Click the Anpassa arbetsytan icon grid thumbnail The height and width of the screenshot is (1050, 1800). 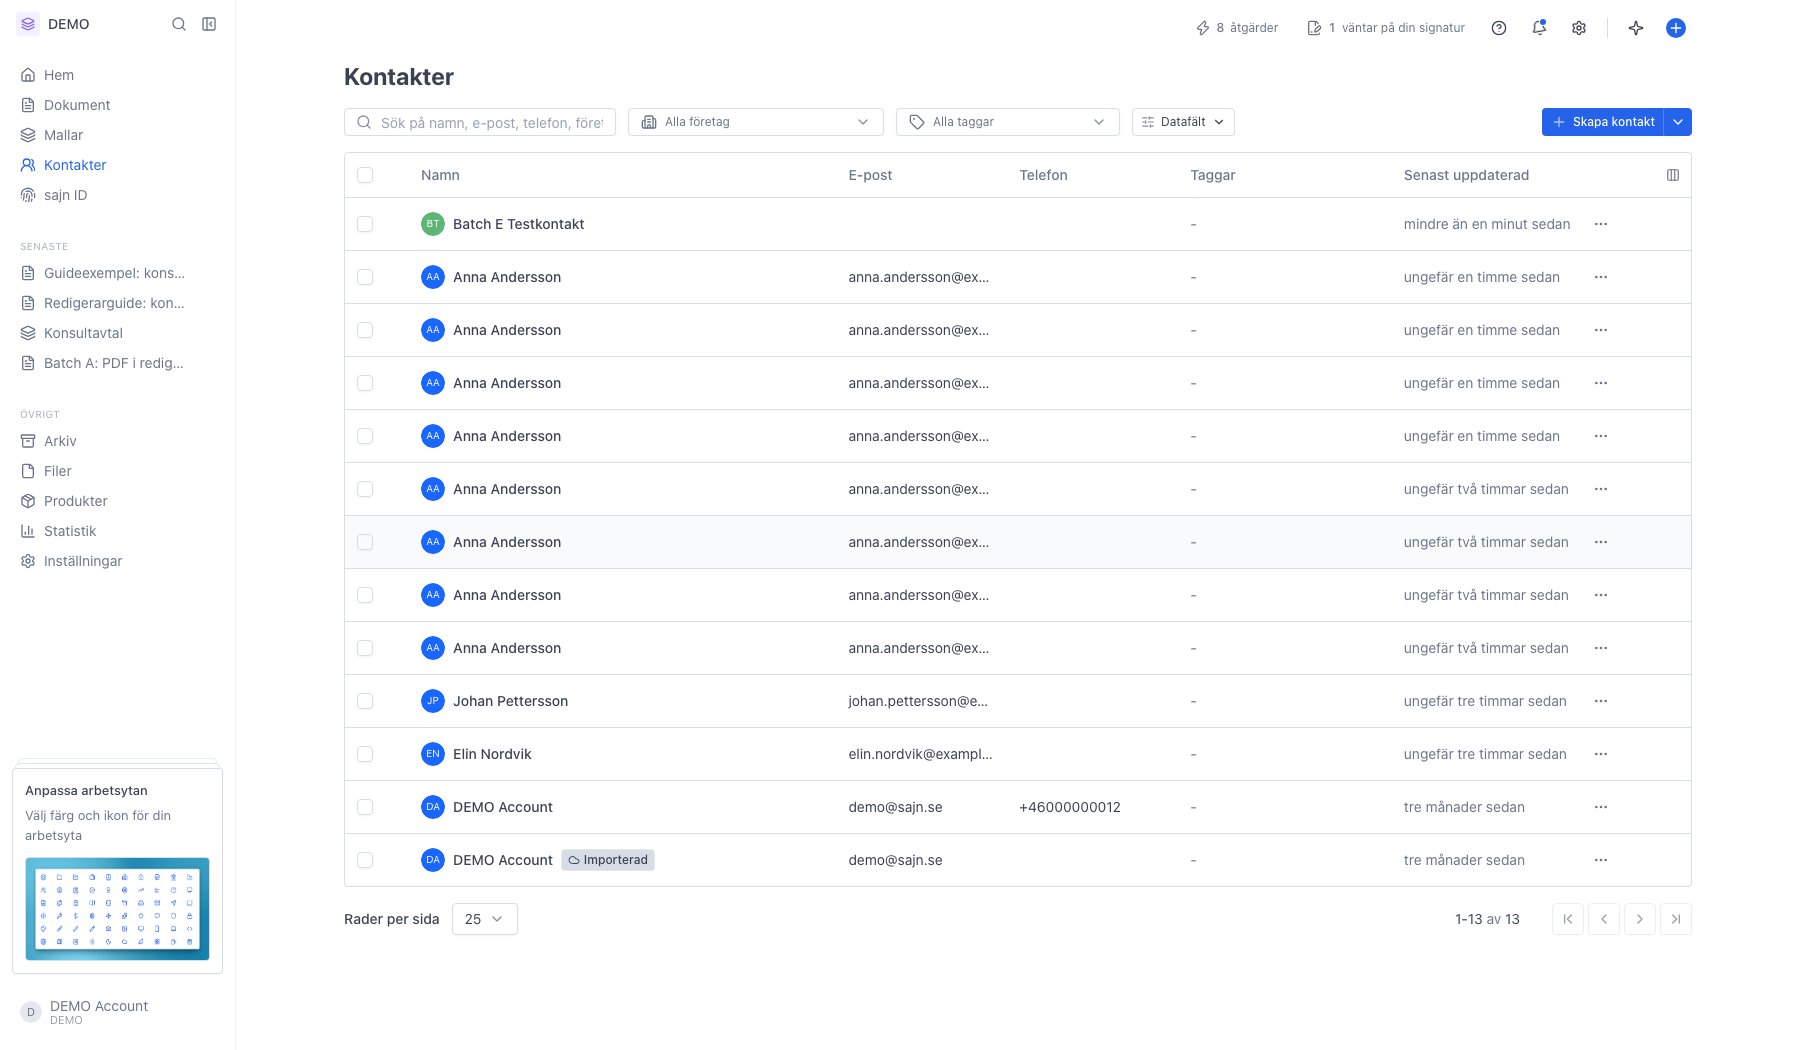(x=117, y=909)
